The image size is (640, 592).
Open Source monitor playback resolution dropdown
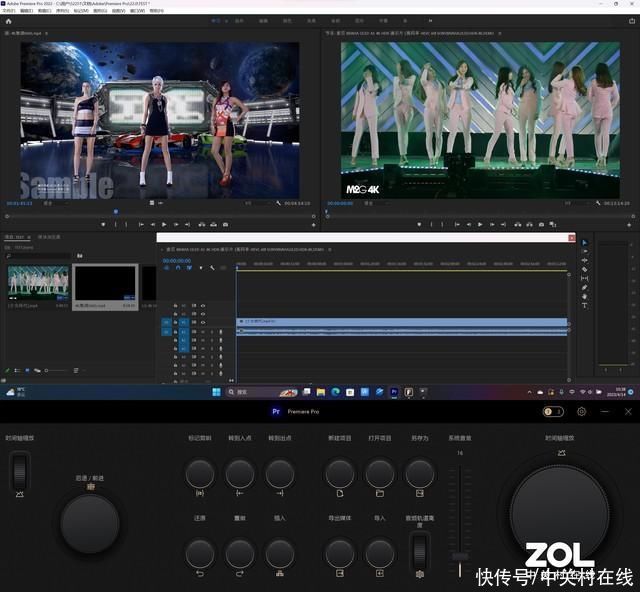pos(257,203)
